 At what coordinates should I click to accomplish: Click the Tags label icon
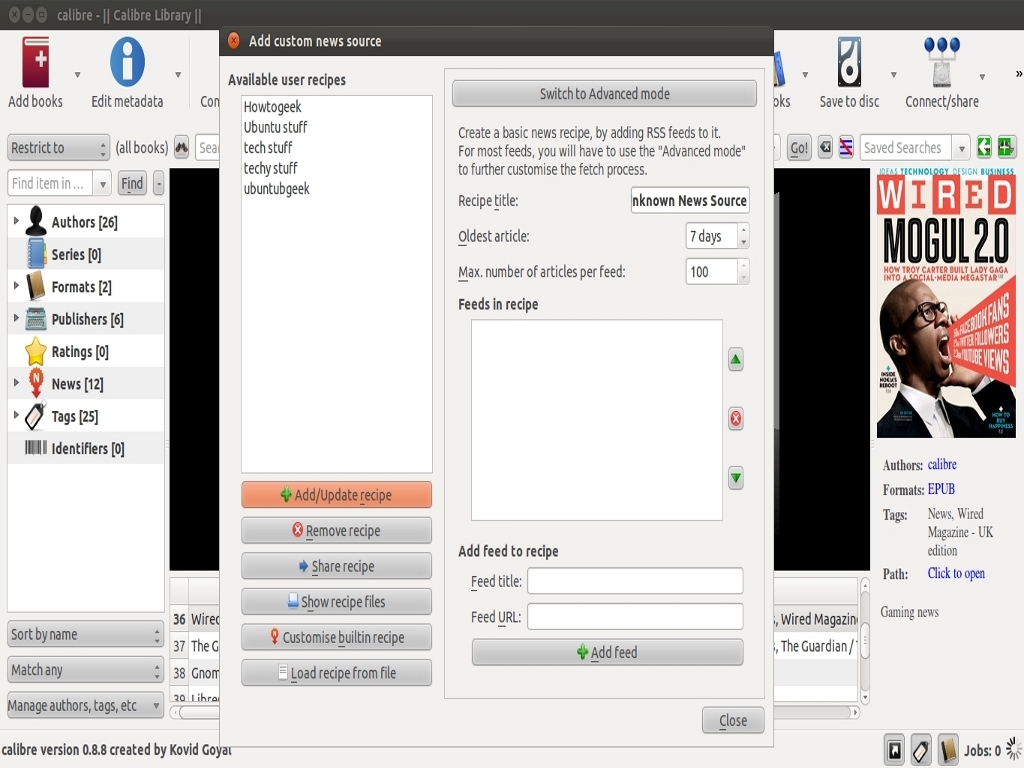[x=36, y=416]
